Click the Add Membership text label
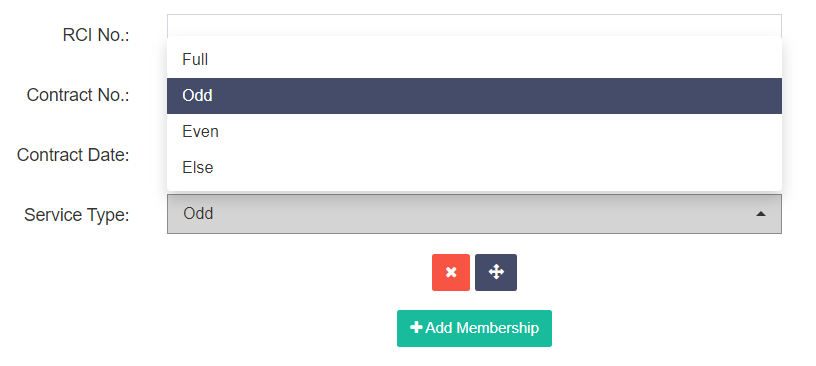Viewport: 816px width, 366px height. (482, 328)
